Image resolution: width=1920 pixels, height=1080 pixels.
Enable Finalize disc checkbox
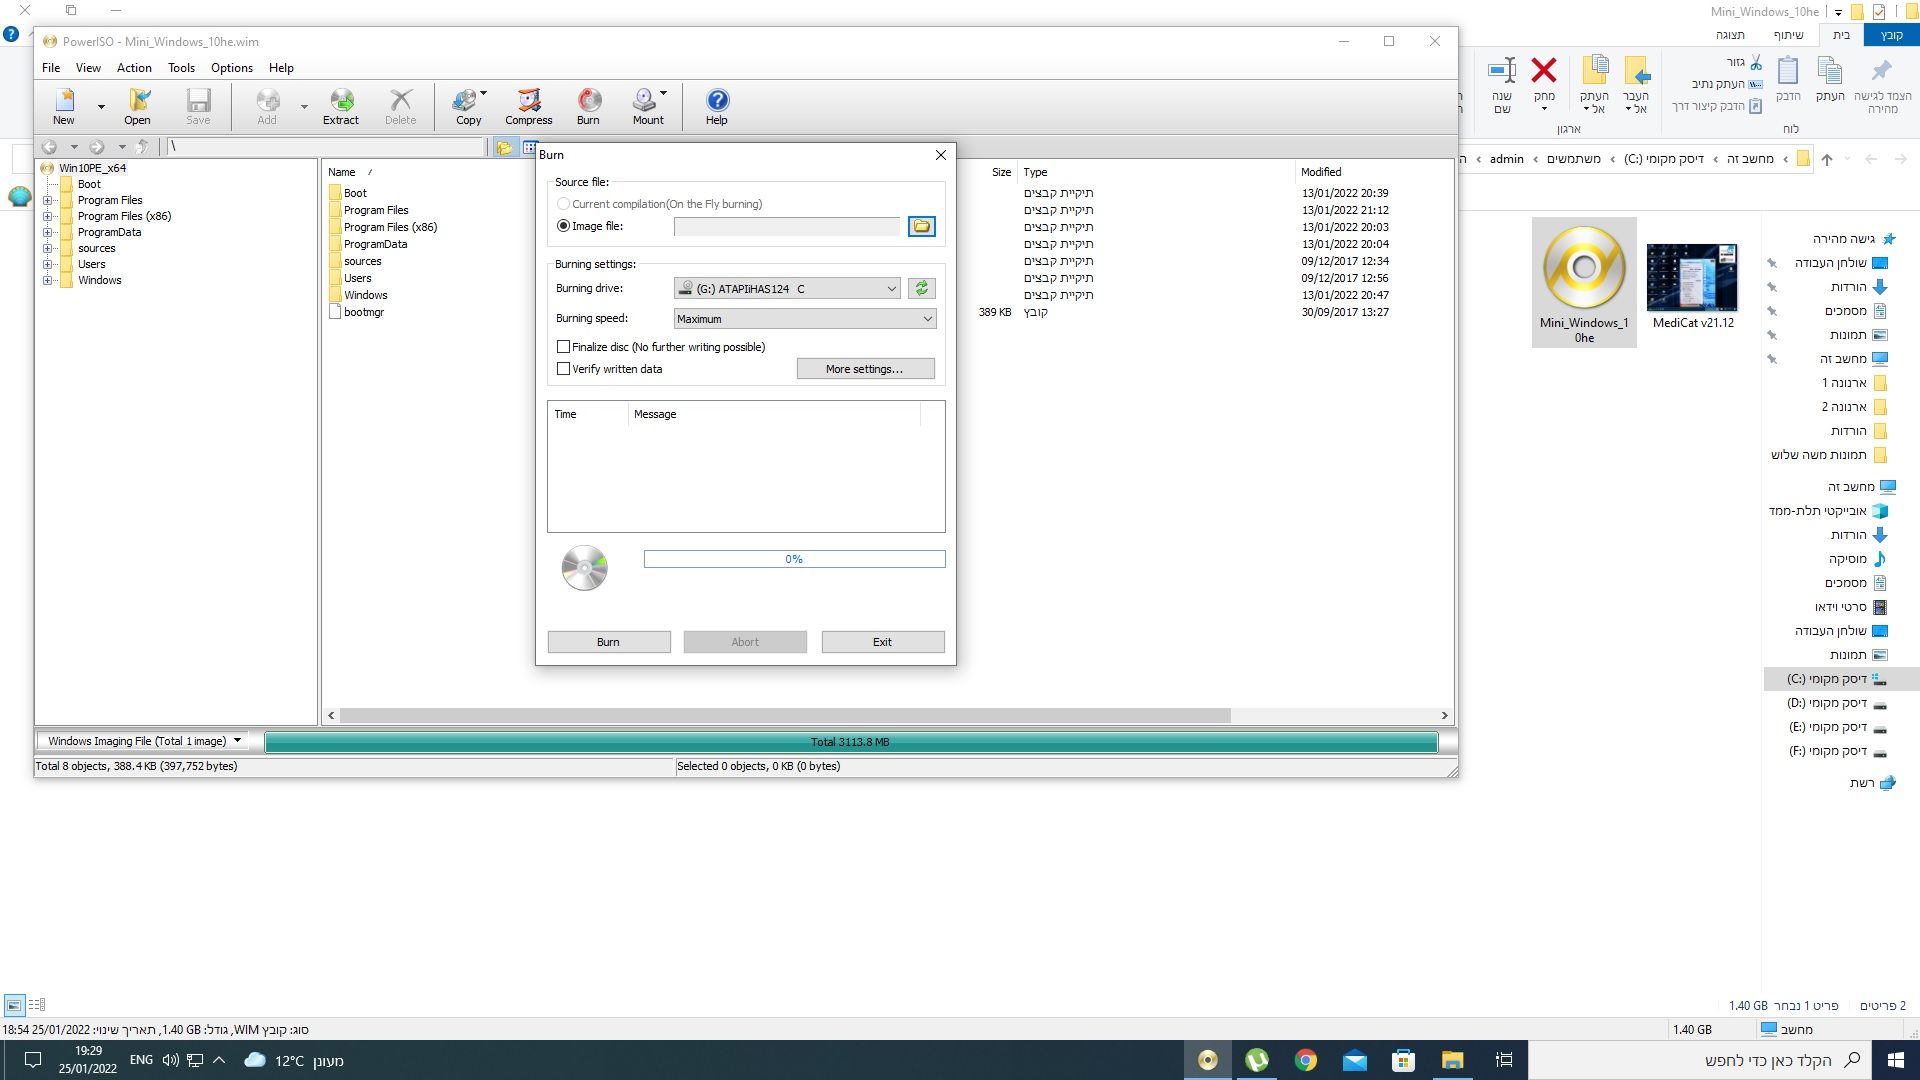[563, 347]
